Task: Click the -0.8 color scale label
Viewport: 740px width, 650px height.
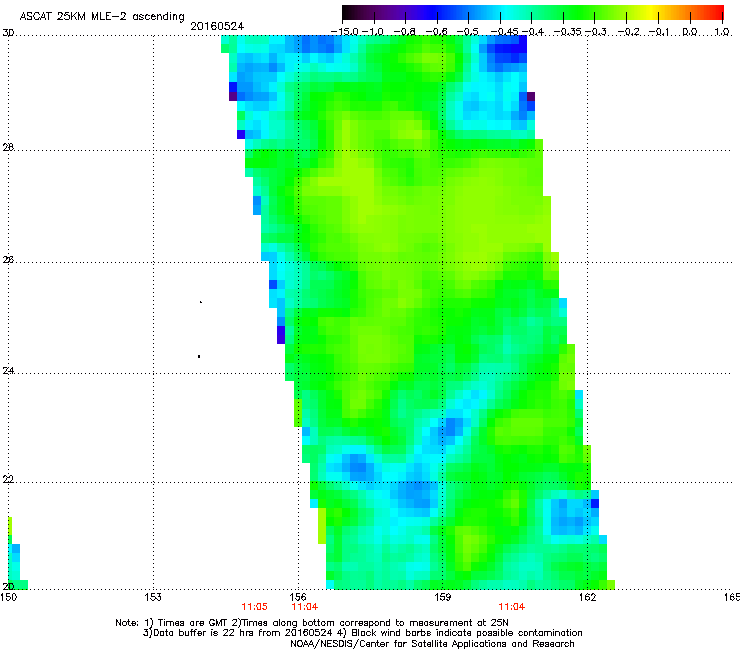Action: coord(404,32)
